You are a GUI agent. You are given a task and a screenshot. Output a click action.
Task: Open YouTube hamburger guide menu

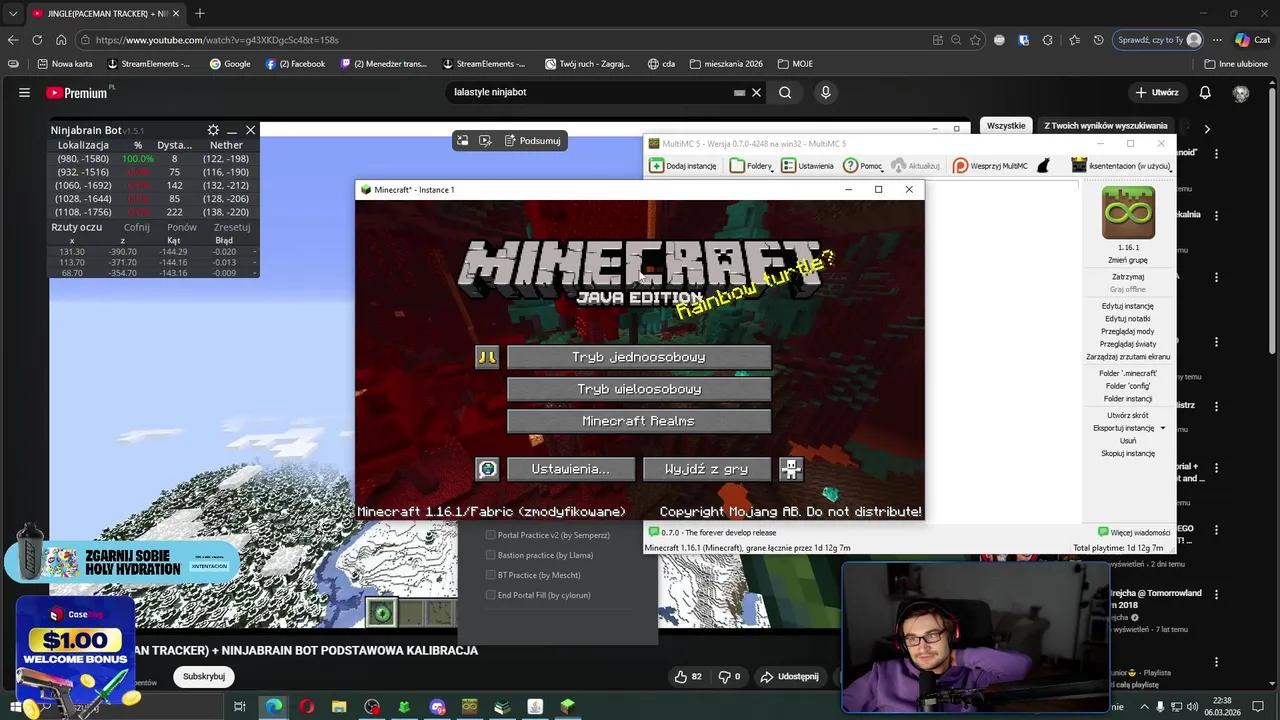click(24, 92)
